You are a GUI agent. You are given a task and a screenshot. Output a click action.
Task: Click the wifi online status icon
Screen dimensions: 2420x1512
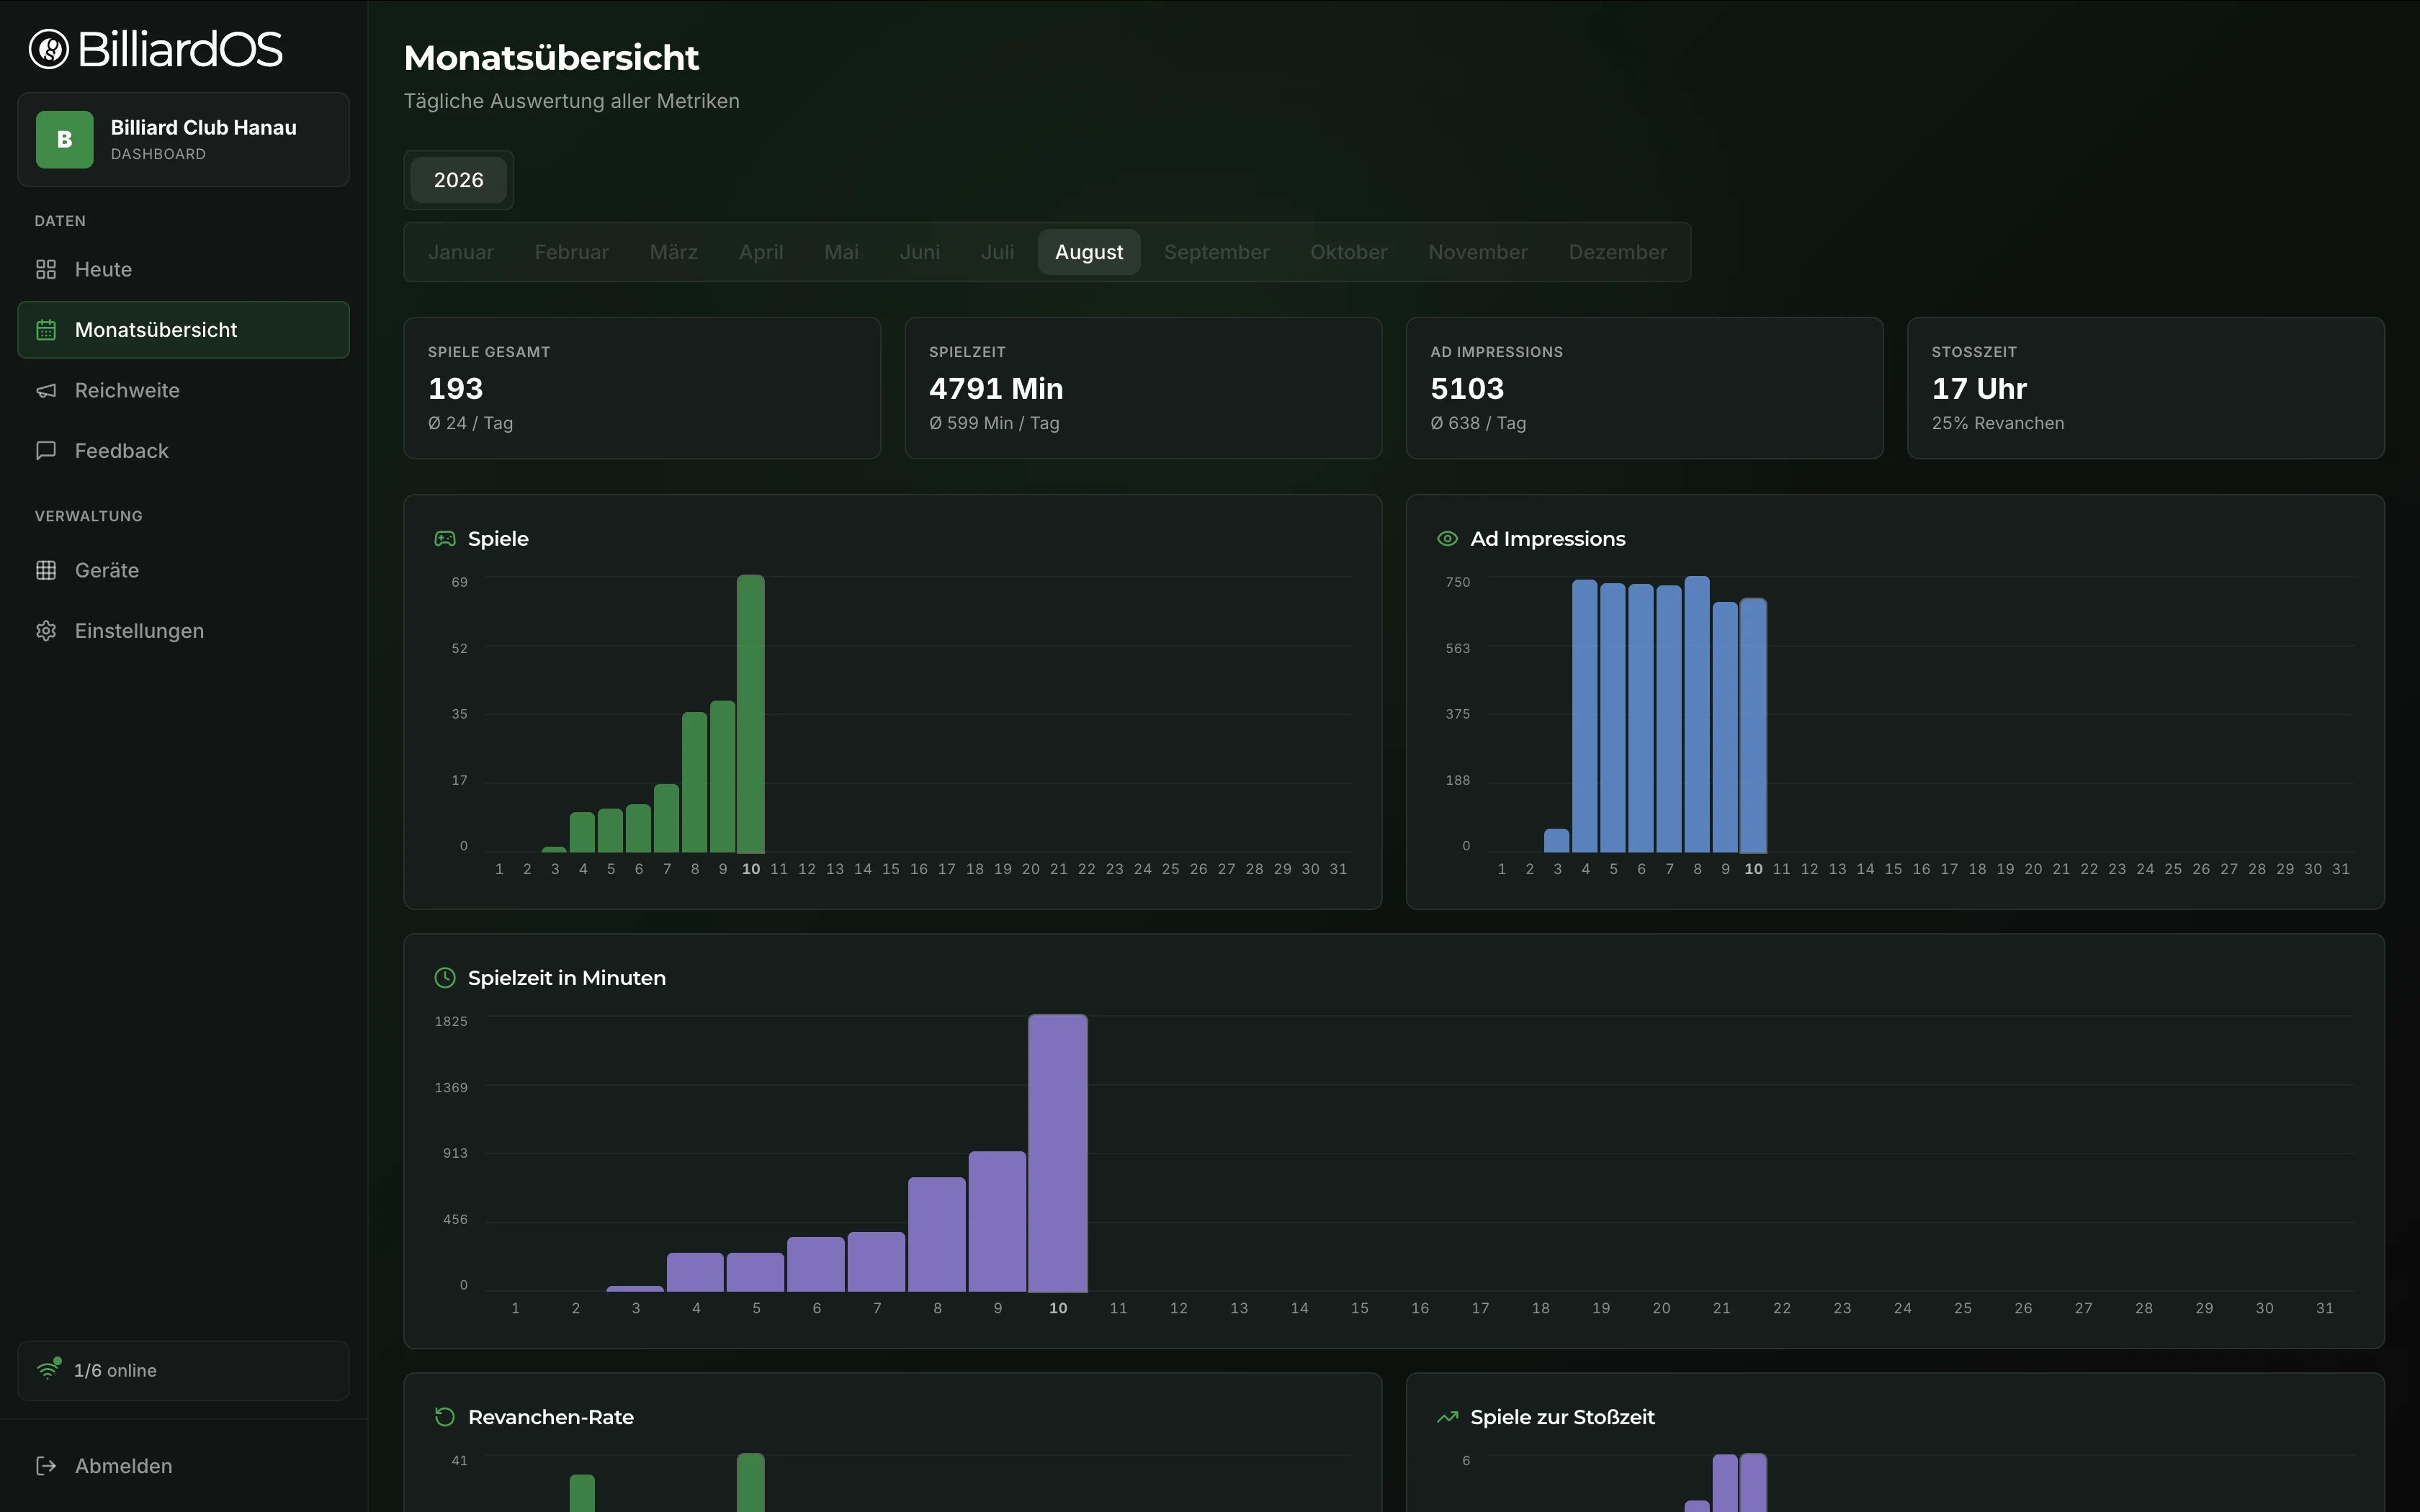point(48,1369)
